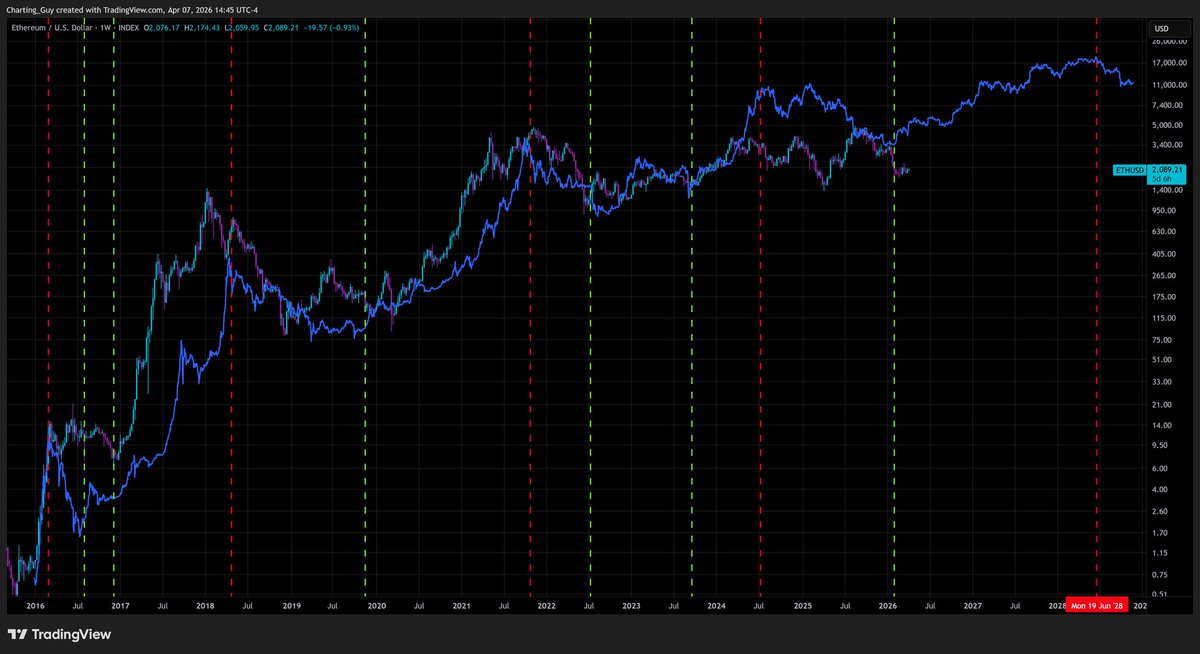This screenshot has height=654, width=1200.
Task: Click the 21.00 price axis label
Action: [1162, 405]
